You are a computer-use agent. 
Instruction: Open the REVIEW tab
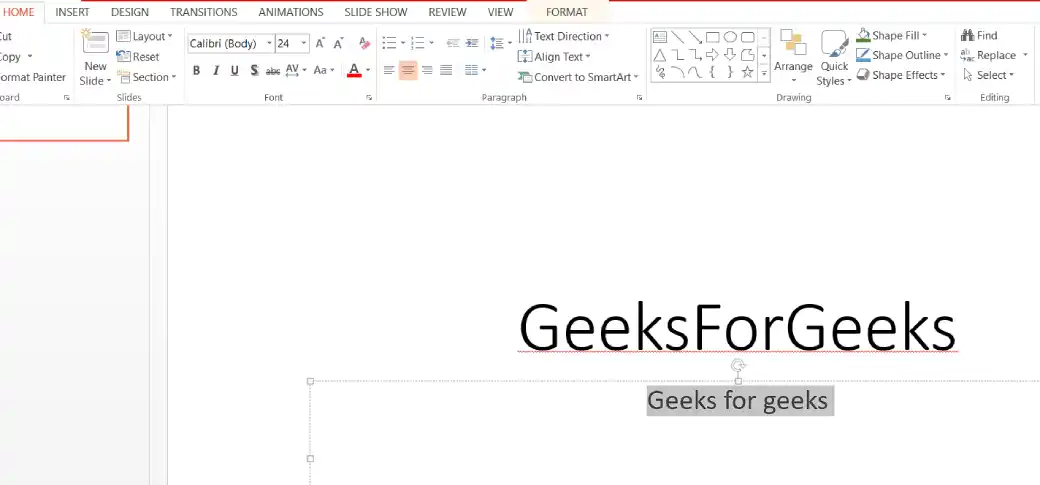click(x=447, y=12)
